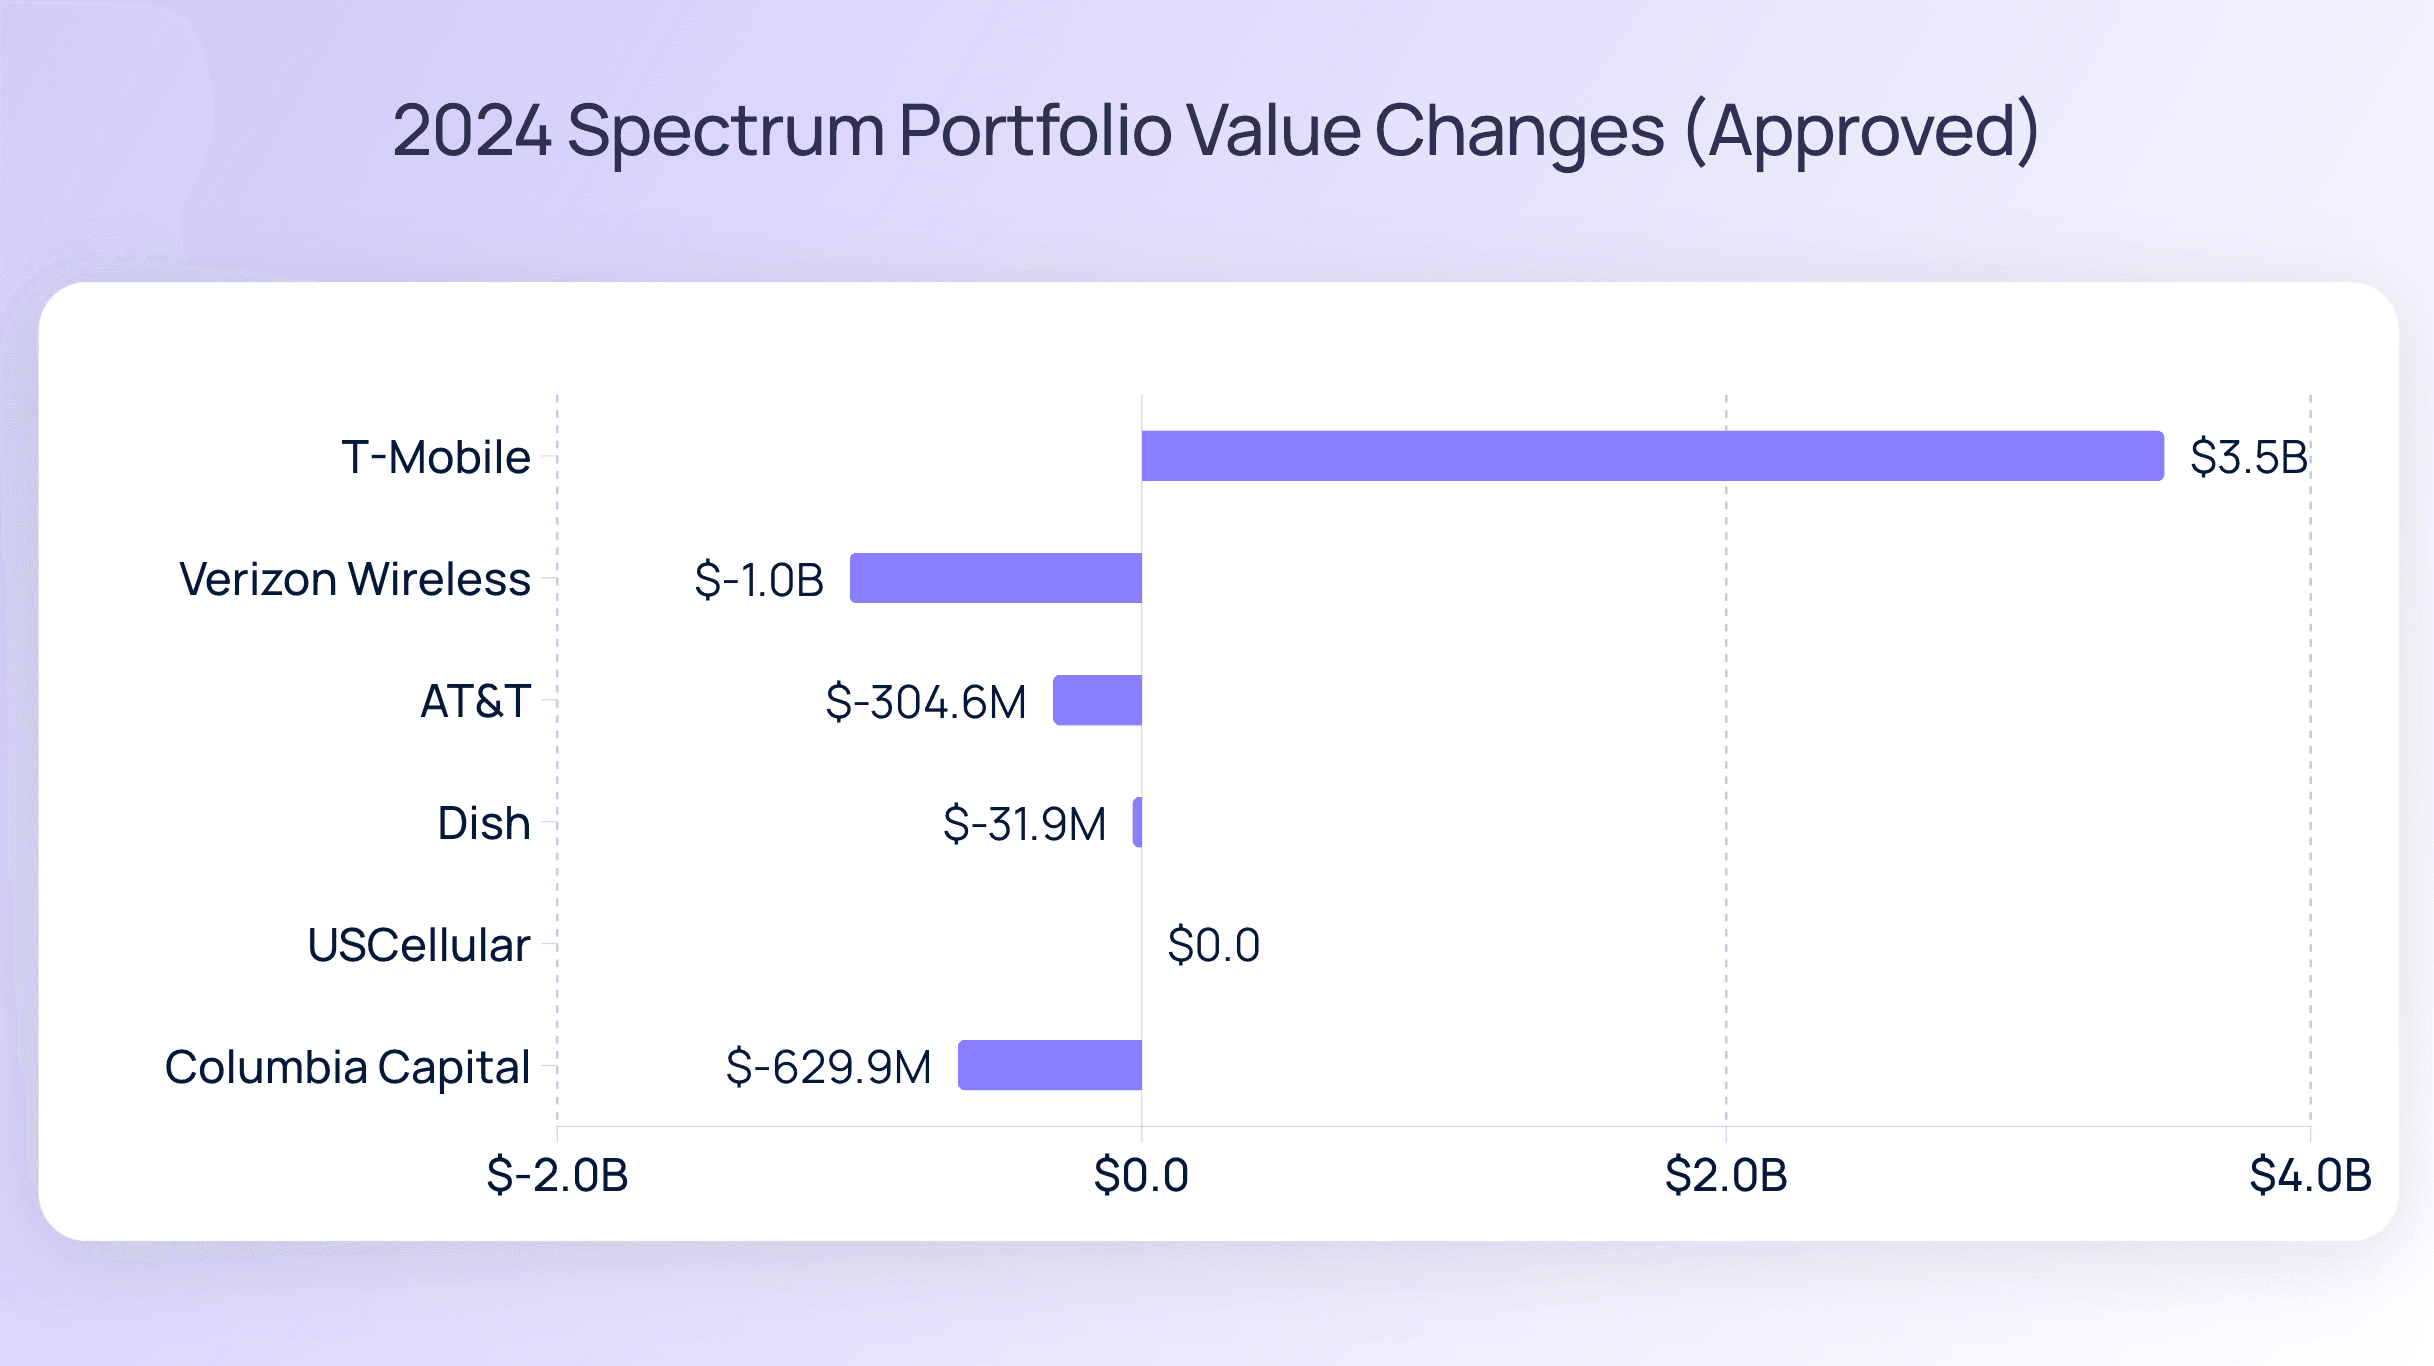Click the USCellular $0.0 data label
Viewport: 2434px width, 1366px height.
(1213, 945)
